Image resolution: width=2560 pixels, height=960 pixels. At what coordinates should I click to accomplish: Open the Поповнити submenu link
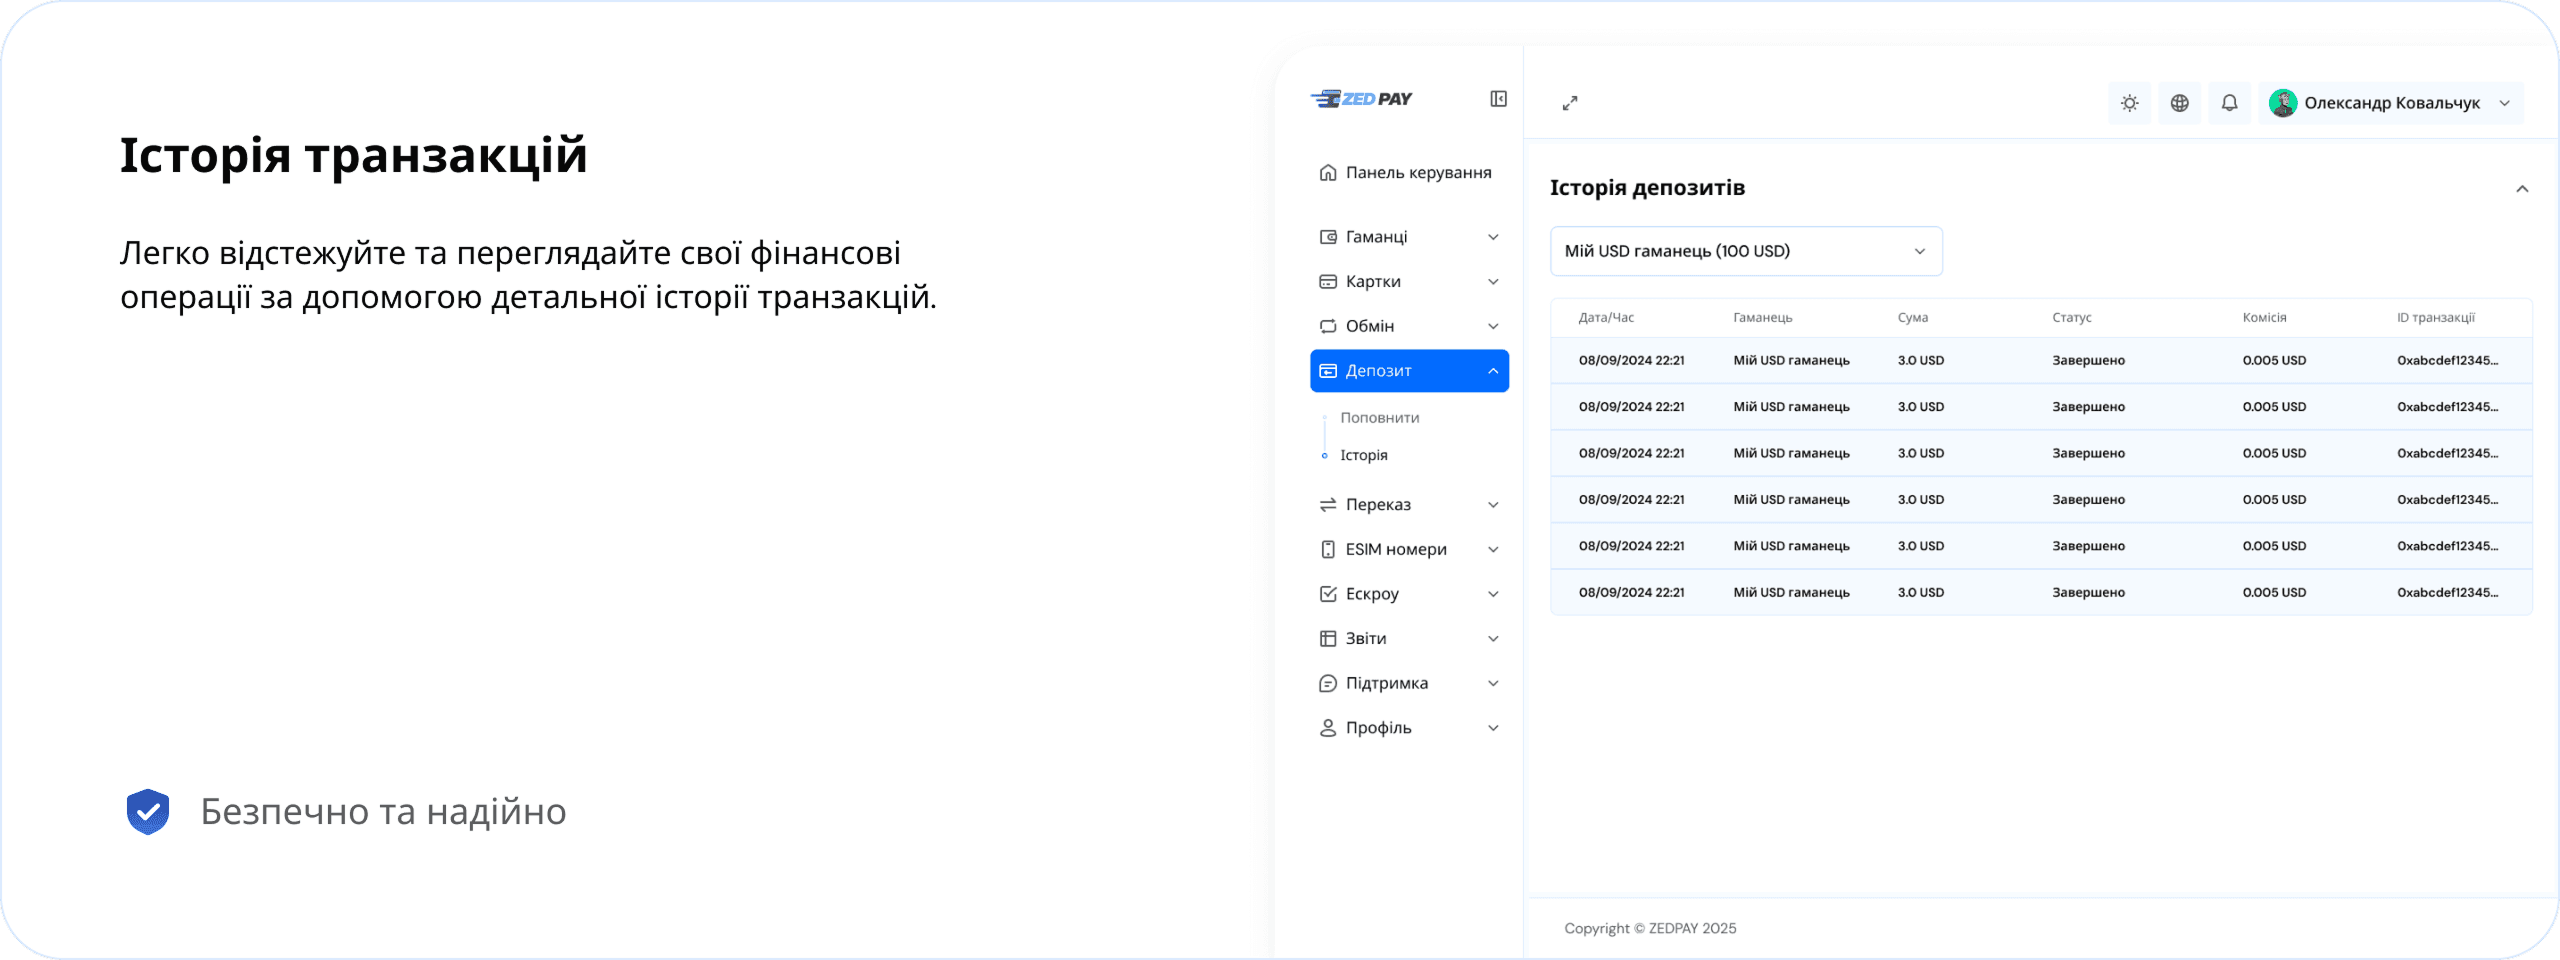tap(1379, 418)
